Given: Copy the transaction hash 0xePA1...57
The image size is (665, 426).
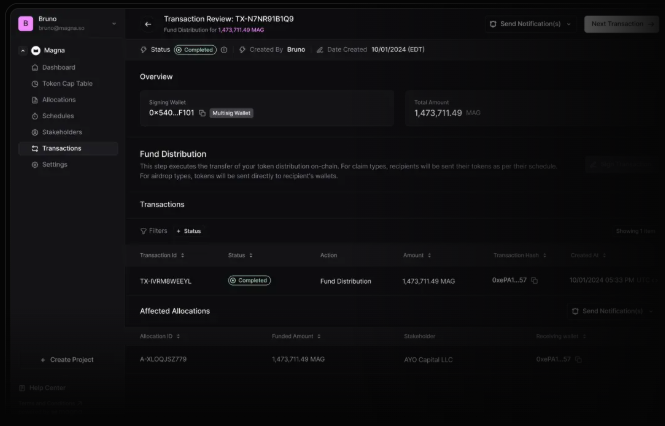Looking at the screenshot, I should tap(535, 281).
